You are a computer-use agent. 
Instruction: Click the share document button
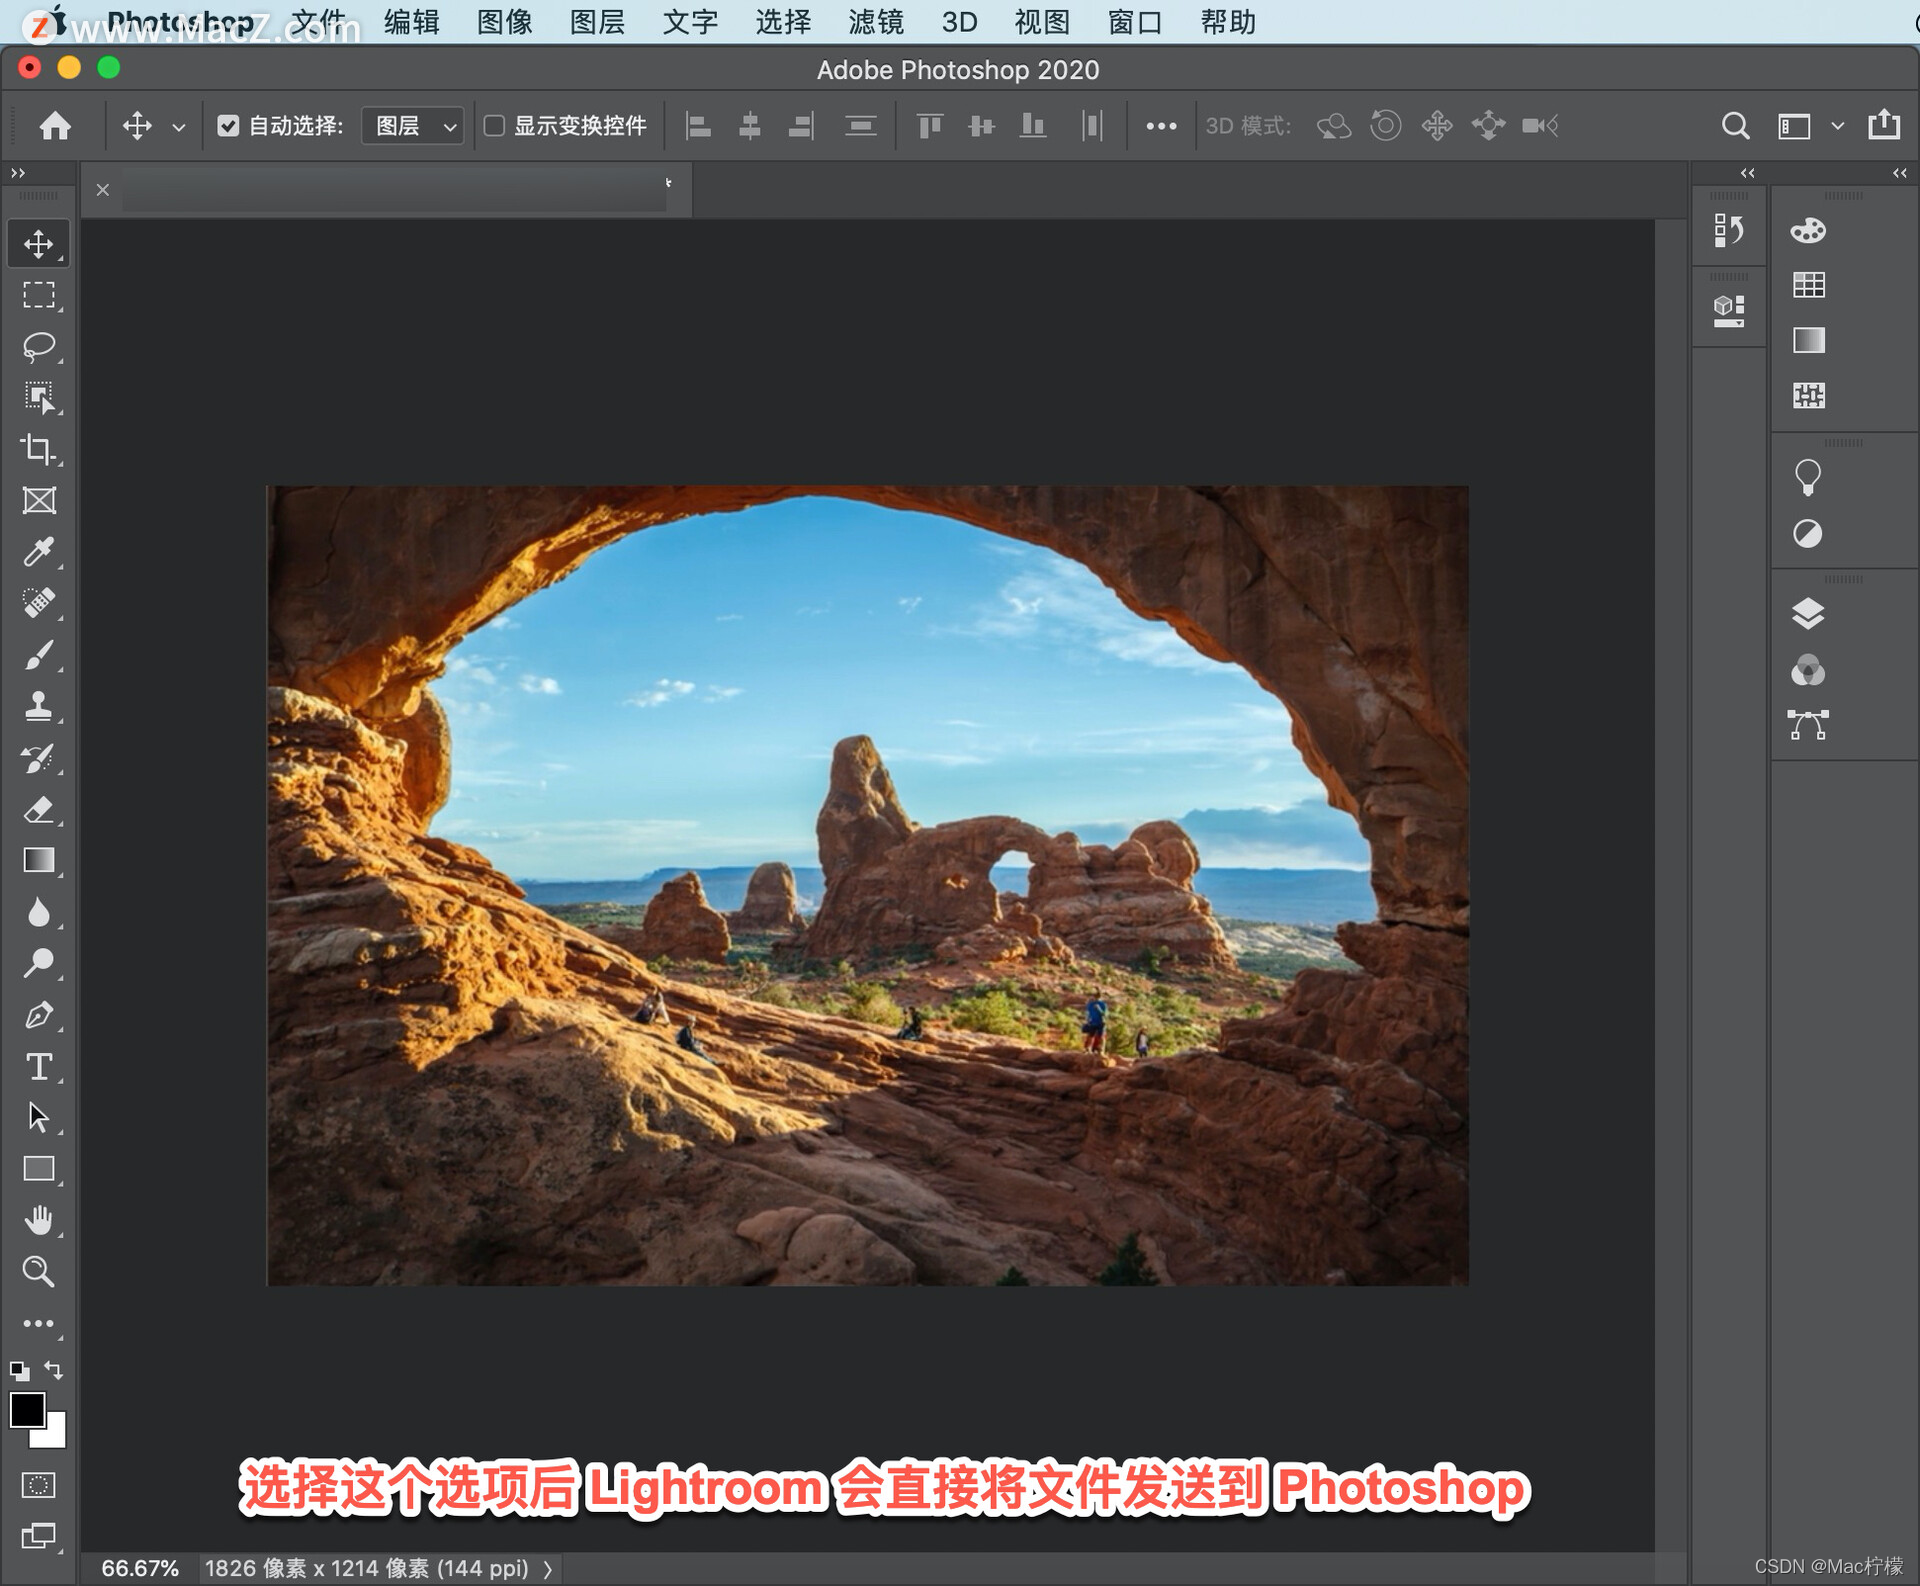(x=1884, y=126)
